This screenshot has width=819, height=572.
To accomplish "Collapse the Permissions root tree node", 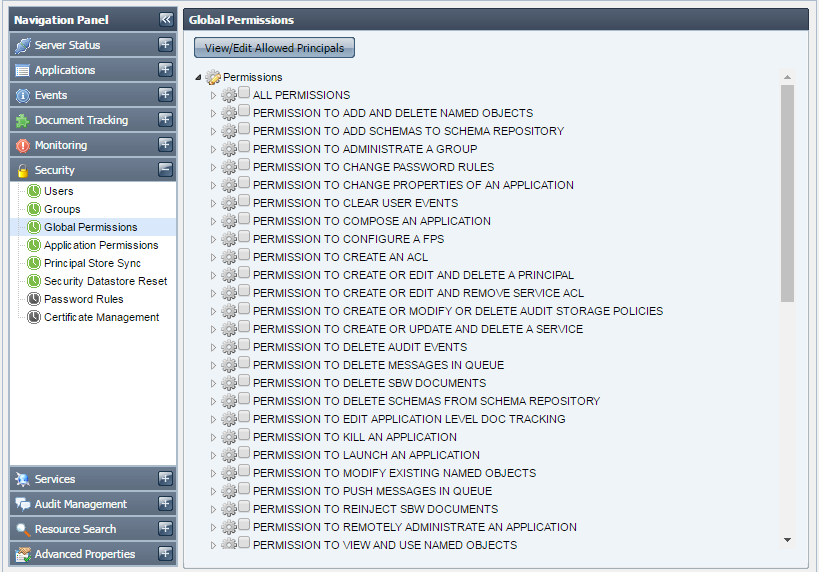I will tap(198, 77).
